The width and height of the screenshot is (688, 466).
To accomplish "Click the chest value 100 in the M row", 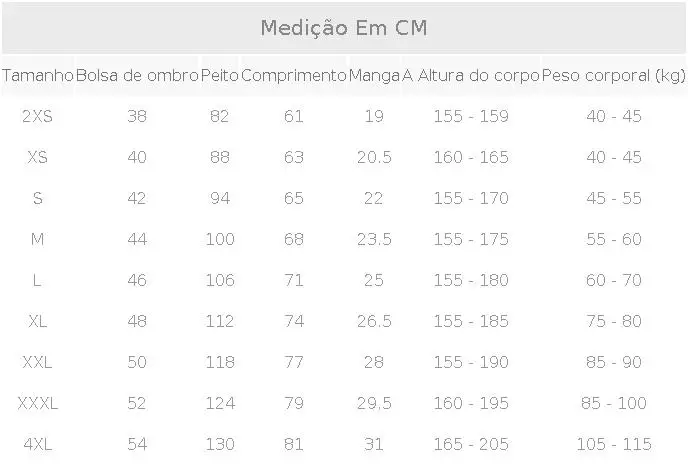I will click(x=219, y=239).
